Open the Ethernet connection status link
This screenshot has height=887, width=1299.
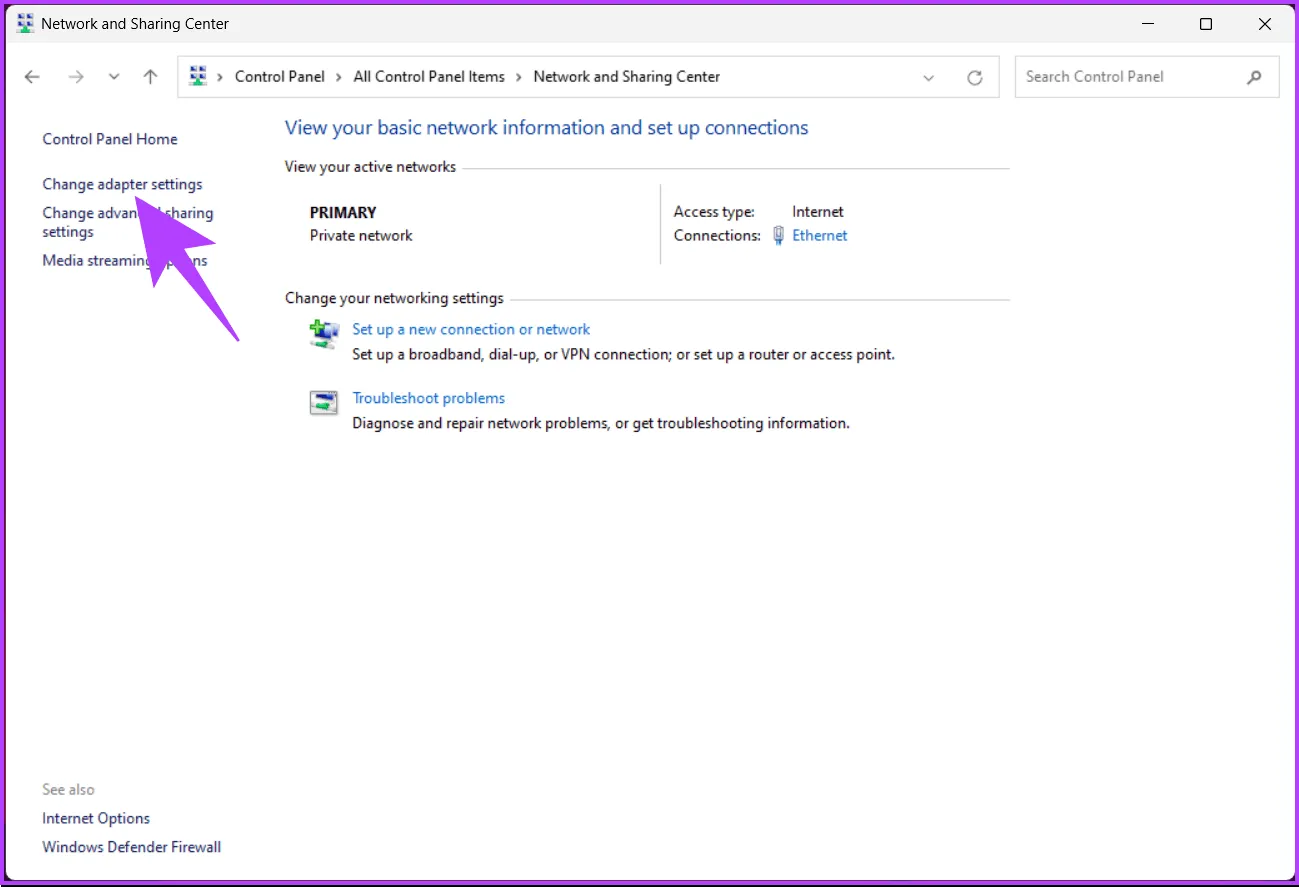[x=819, y=236]
